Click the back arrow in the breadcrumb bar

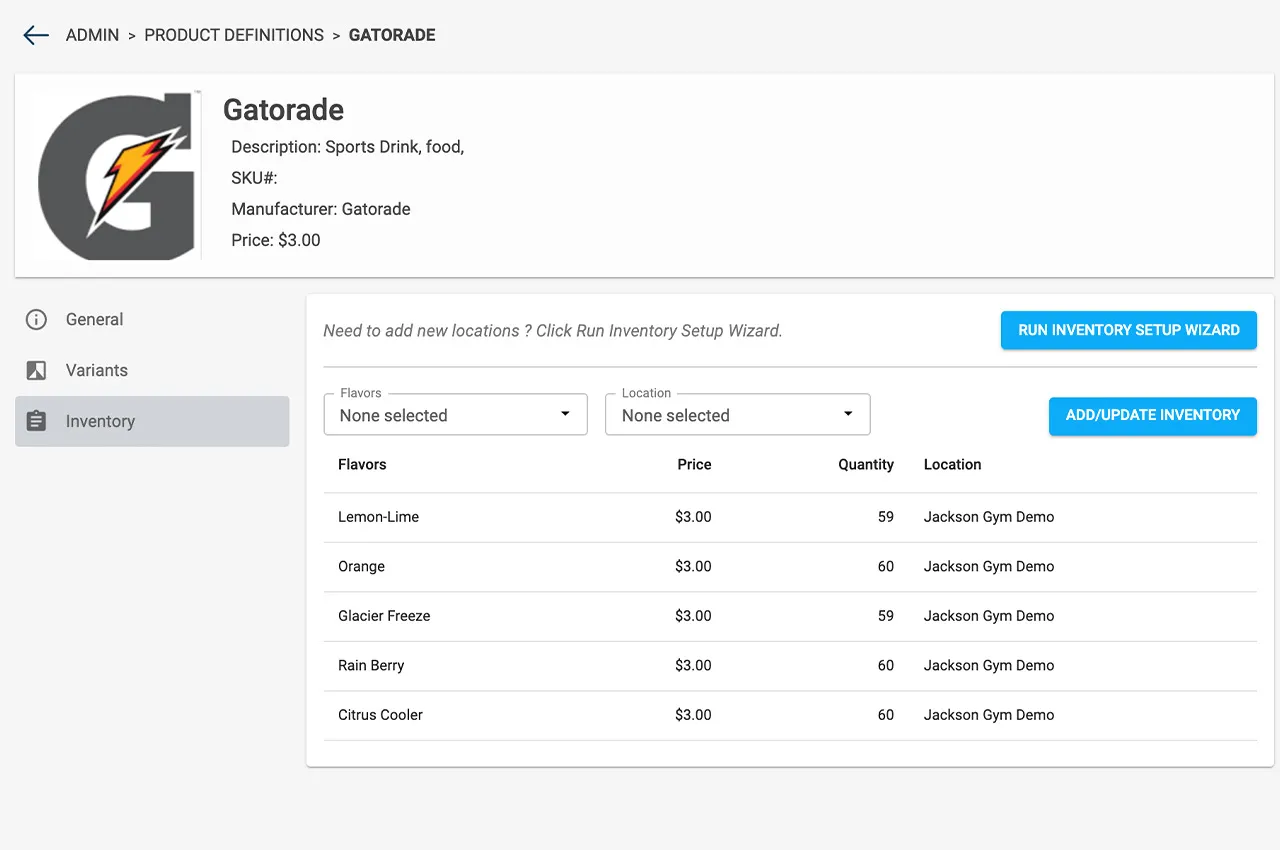(35, 35)
